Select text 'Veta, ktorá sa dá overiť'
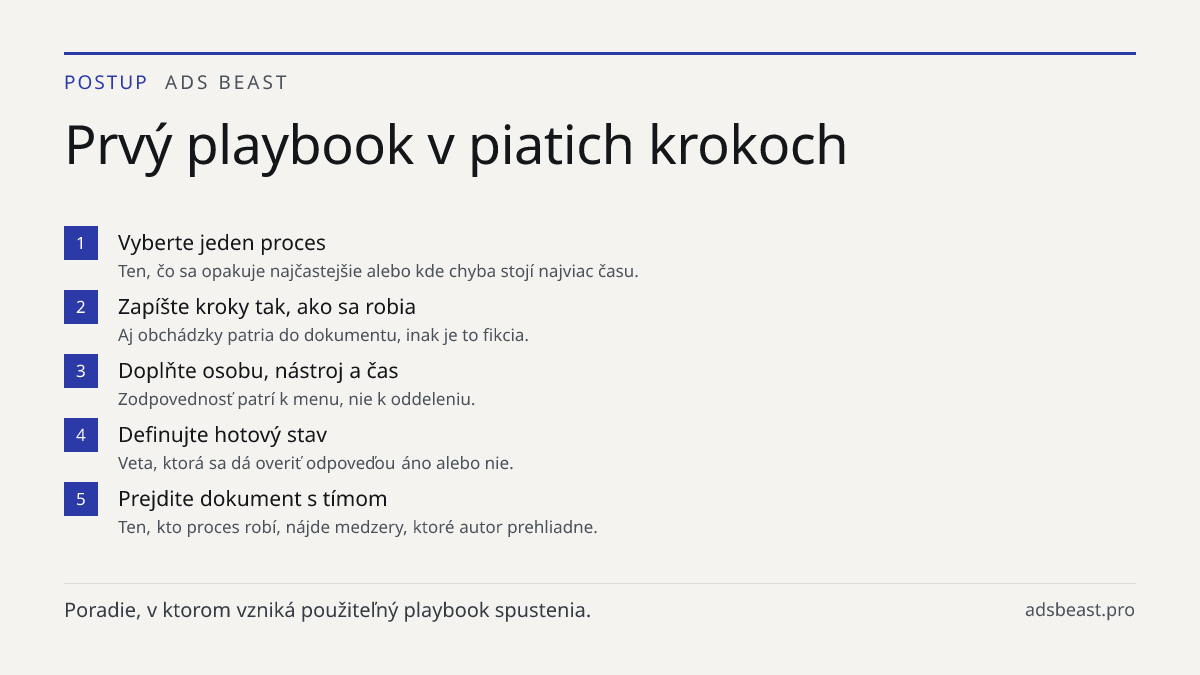This screenshot has width=1200, height=675. [208, 463]
